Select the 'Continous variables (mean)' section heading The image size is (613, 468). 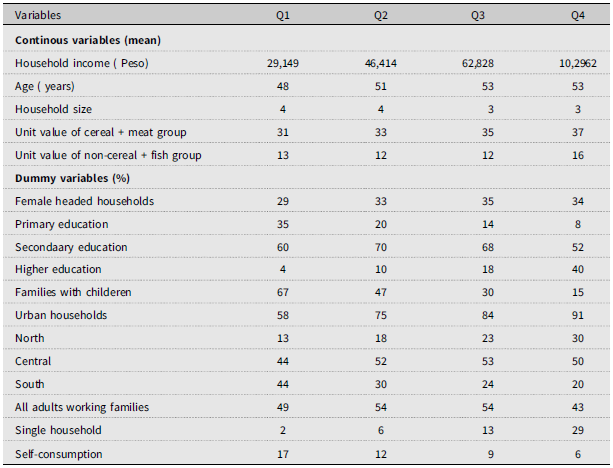(x=89, y=40)
